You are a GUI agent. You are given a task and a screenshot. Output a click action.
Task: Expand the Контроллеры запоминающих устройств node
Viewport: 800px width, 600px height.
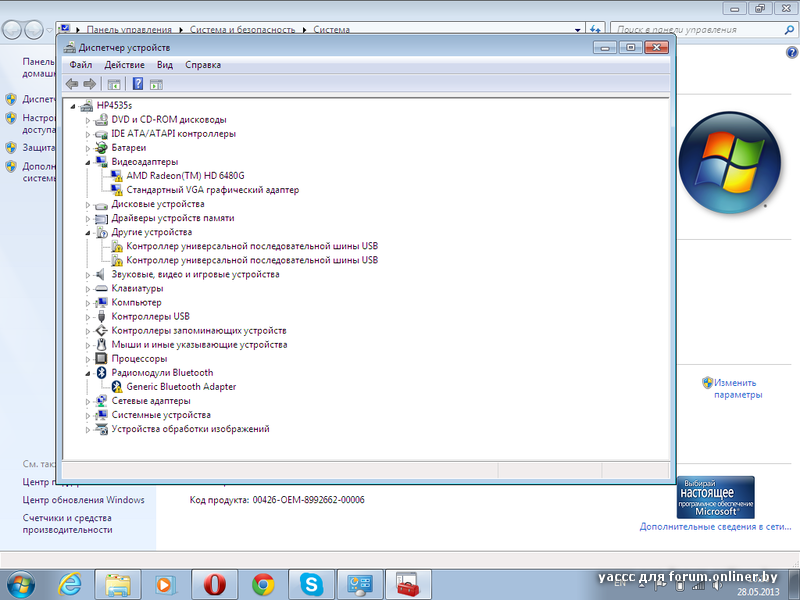[x=88, y=331]
